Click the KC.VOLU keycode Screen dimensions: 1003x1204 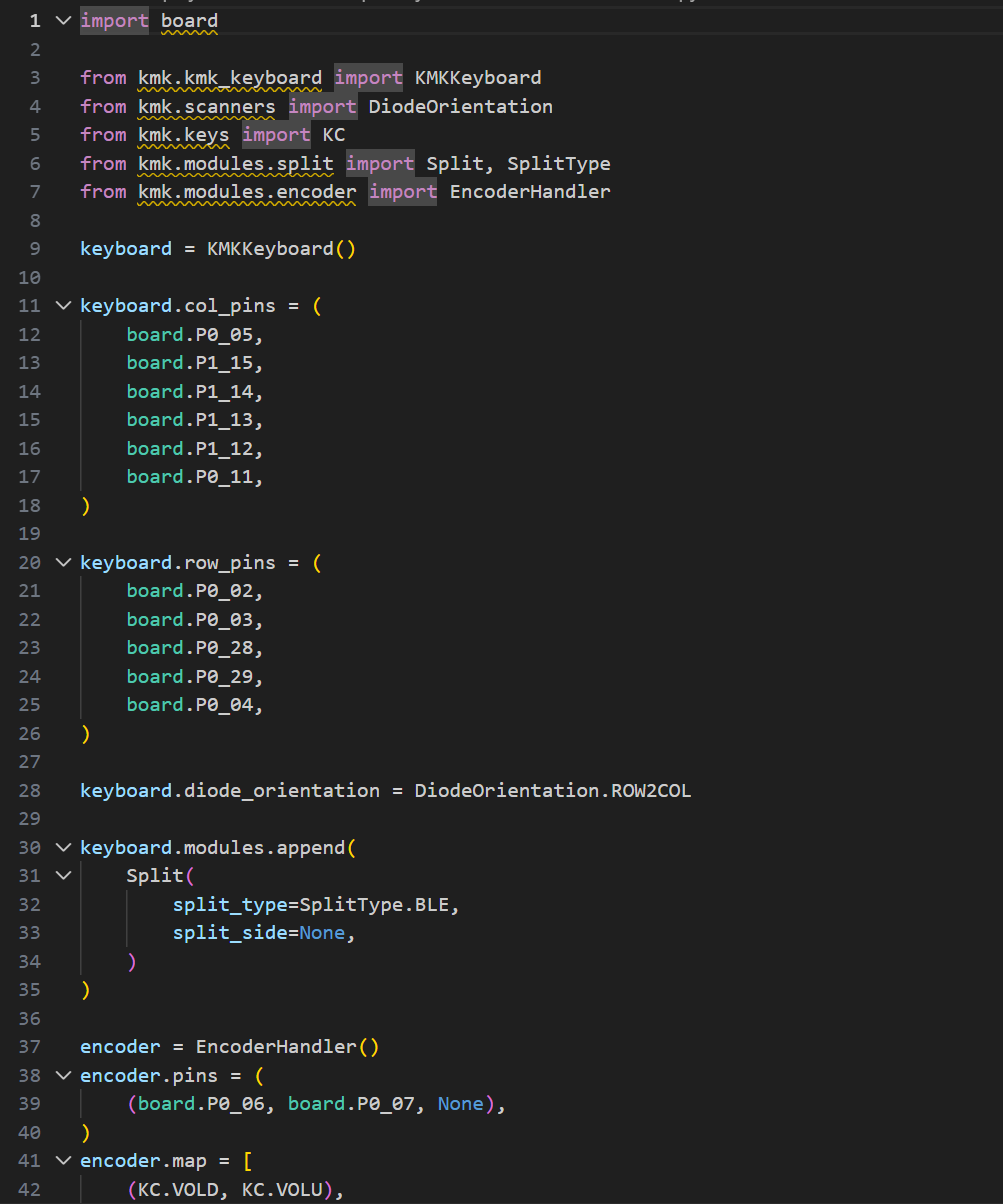coord(282,1190)
